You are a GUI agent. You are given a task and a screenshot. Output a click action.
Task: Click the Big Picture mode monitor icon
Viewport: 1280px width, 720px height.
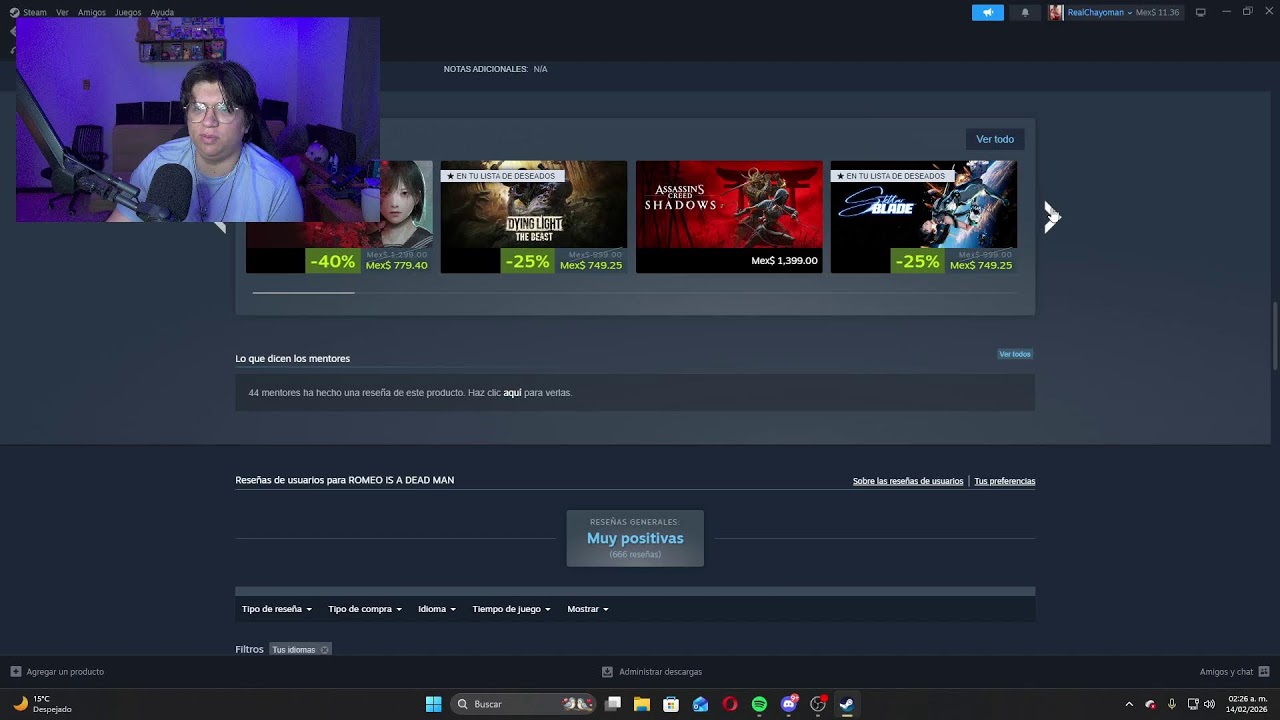pyautogui.click(x=1200, y=12)
